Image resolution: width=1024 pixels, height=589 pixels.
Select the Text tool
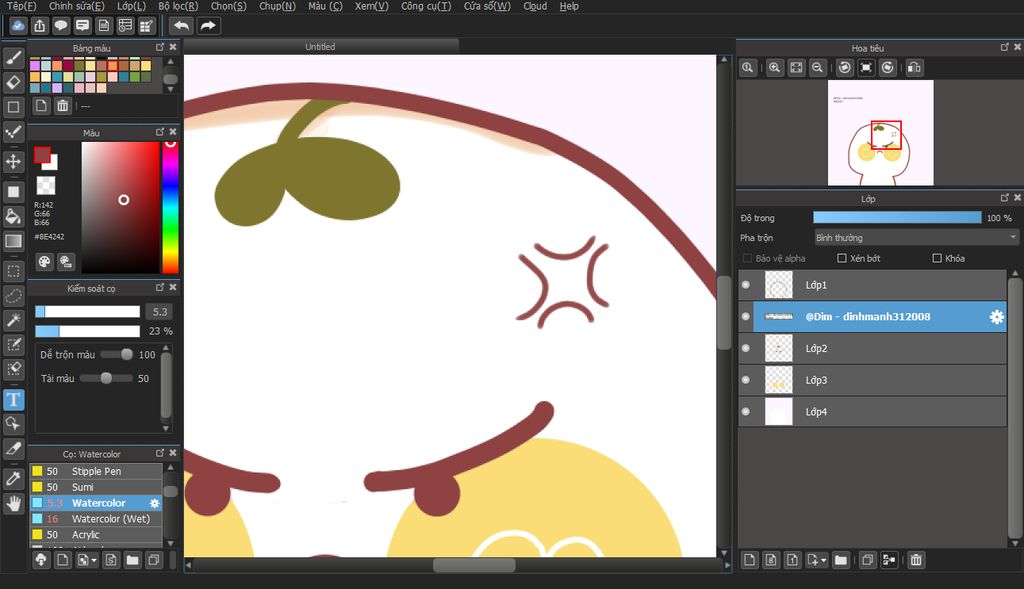[x=14, y=400]
